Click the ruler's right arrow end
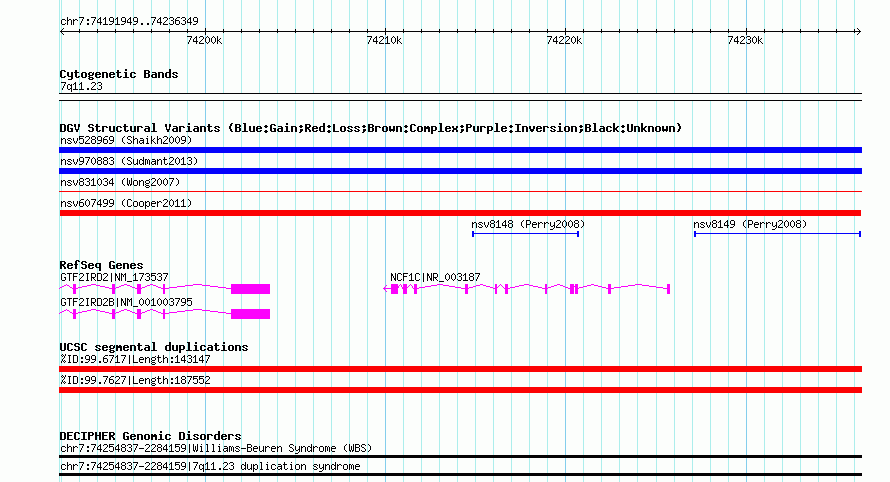Viewport: 890px width, 482px height. 858,32
